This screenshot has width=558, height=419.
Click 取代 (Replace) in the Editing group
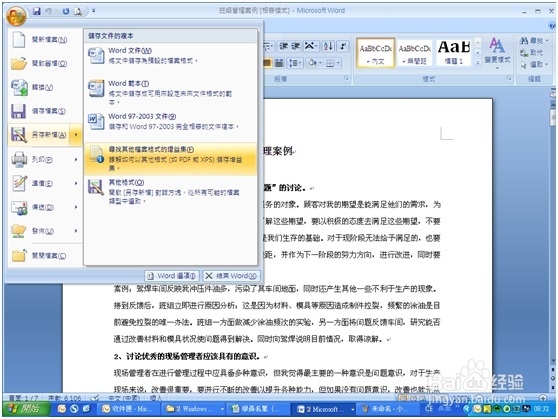click(531, 53)
